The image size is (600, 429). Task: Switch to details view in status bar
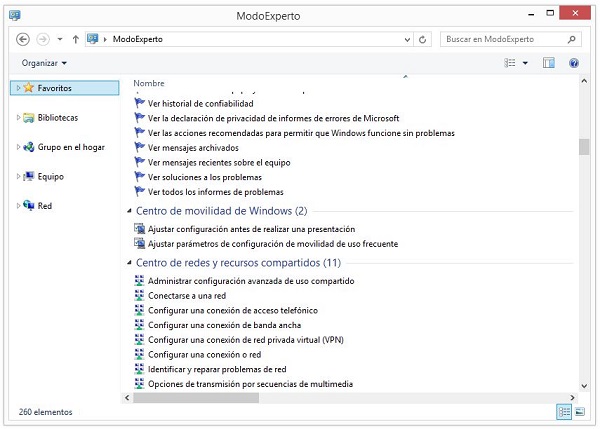(x=562, y=412)
